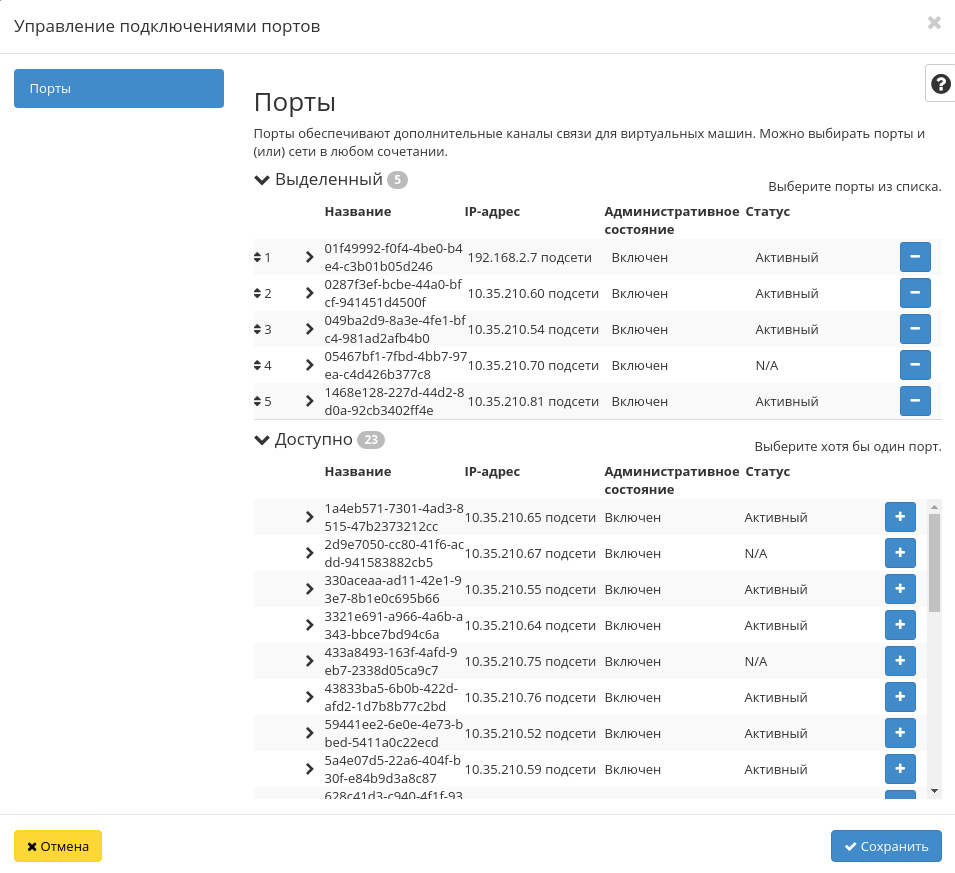Remove port 1468e128 from allocated list
This screenshot has width=955, height=873.
coord(915,400)
